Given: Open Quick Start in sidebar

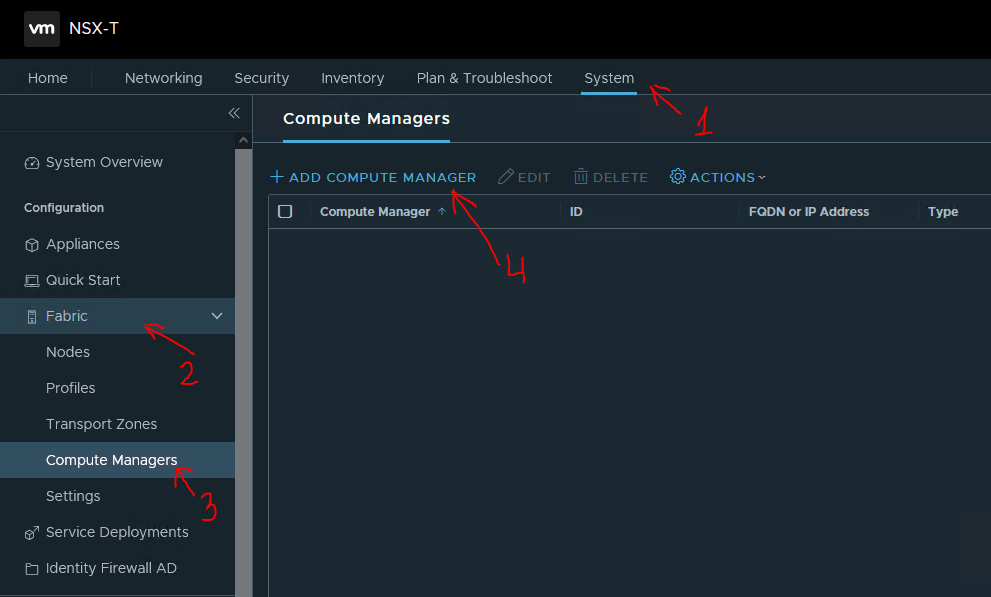Looking at the screenshot, I should [83, 280].
